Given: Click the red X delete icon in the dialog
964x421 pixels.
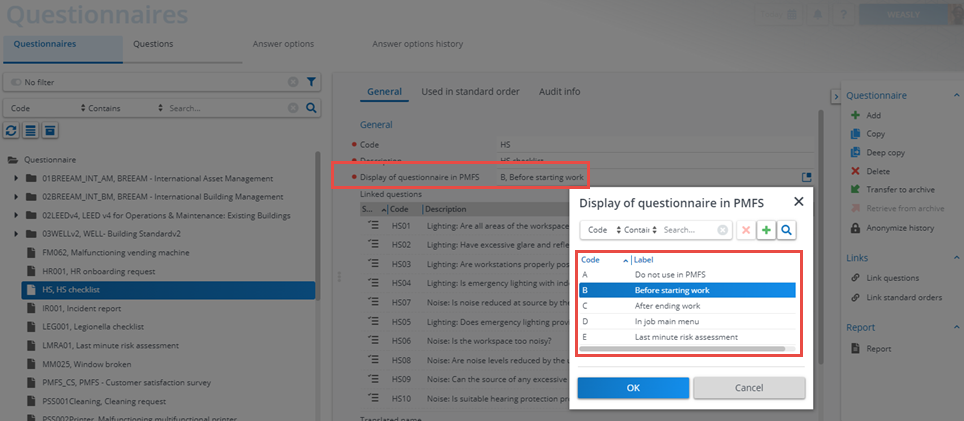Looking at the screenshot, I should coord(746,230).
